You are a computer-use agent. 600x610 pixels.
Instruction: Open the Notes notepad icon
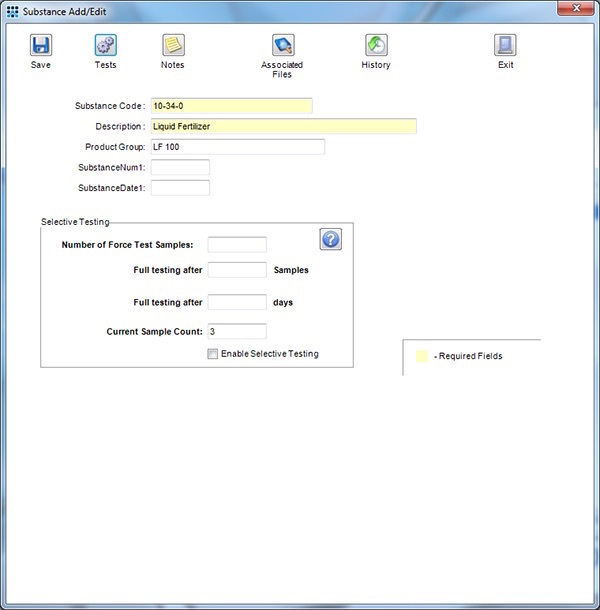[x=173, y=45]
